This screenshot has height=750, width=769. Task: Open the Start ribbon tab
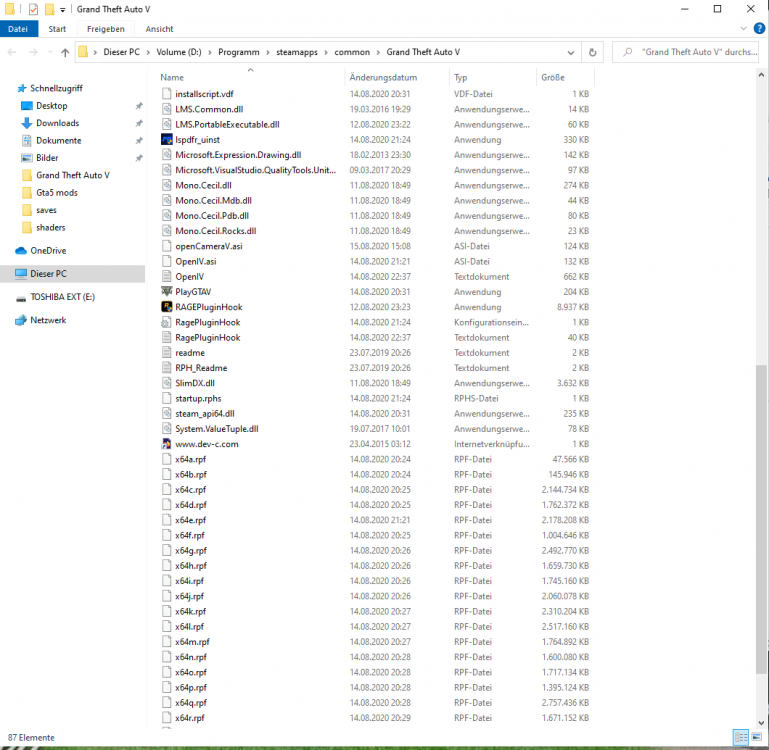[57, 29]
